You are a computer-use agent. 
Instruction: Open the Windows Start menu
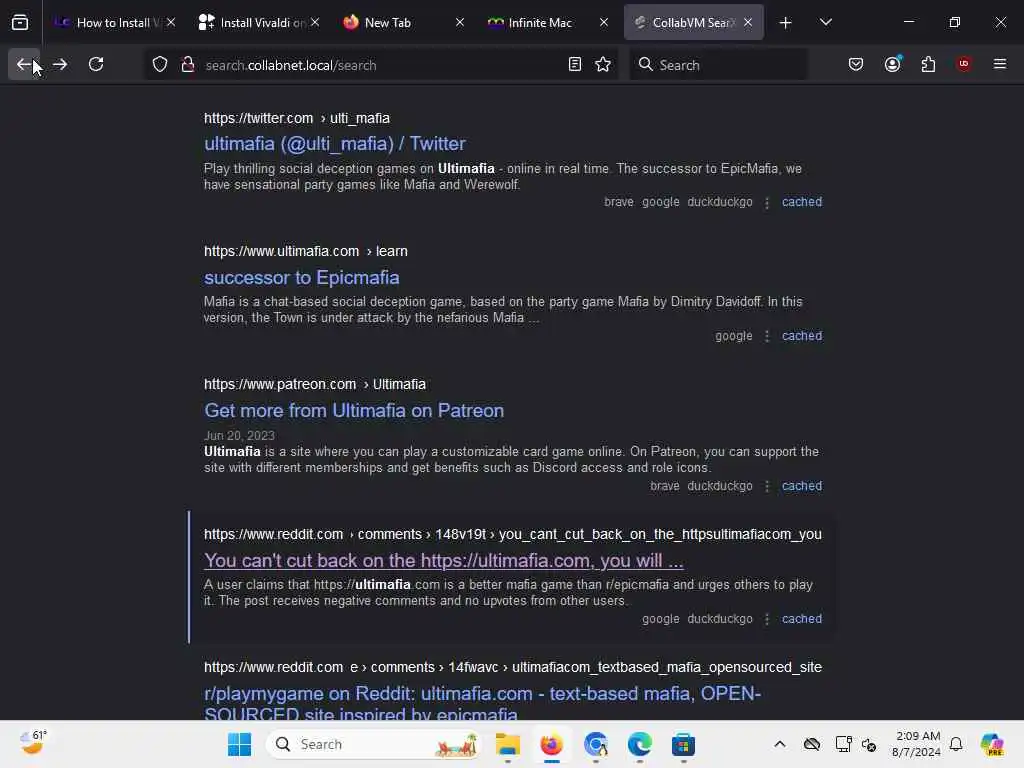(240, 744)
